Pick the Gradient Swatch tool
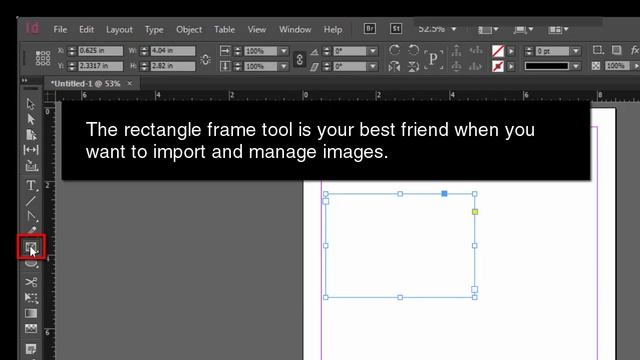The image size is (640, 360). click(31, 313)
